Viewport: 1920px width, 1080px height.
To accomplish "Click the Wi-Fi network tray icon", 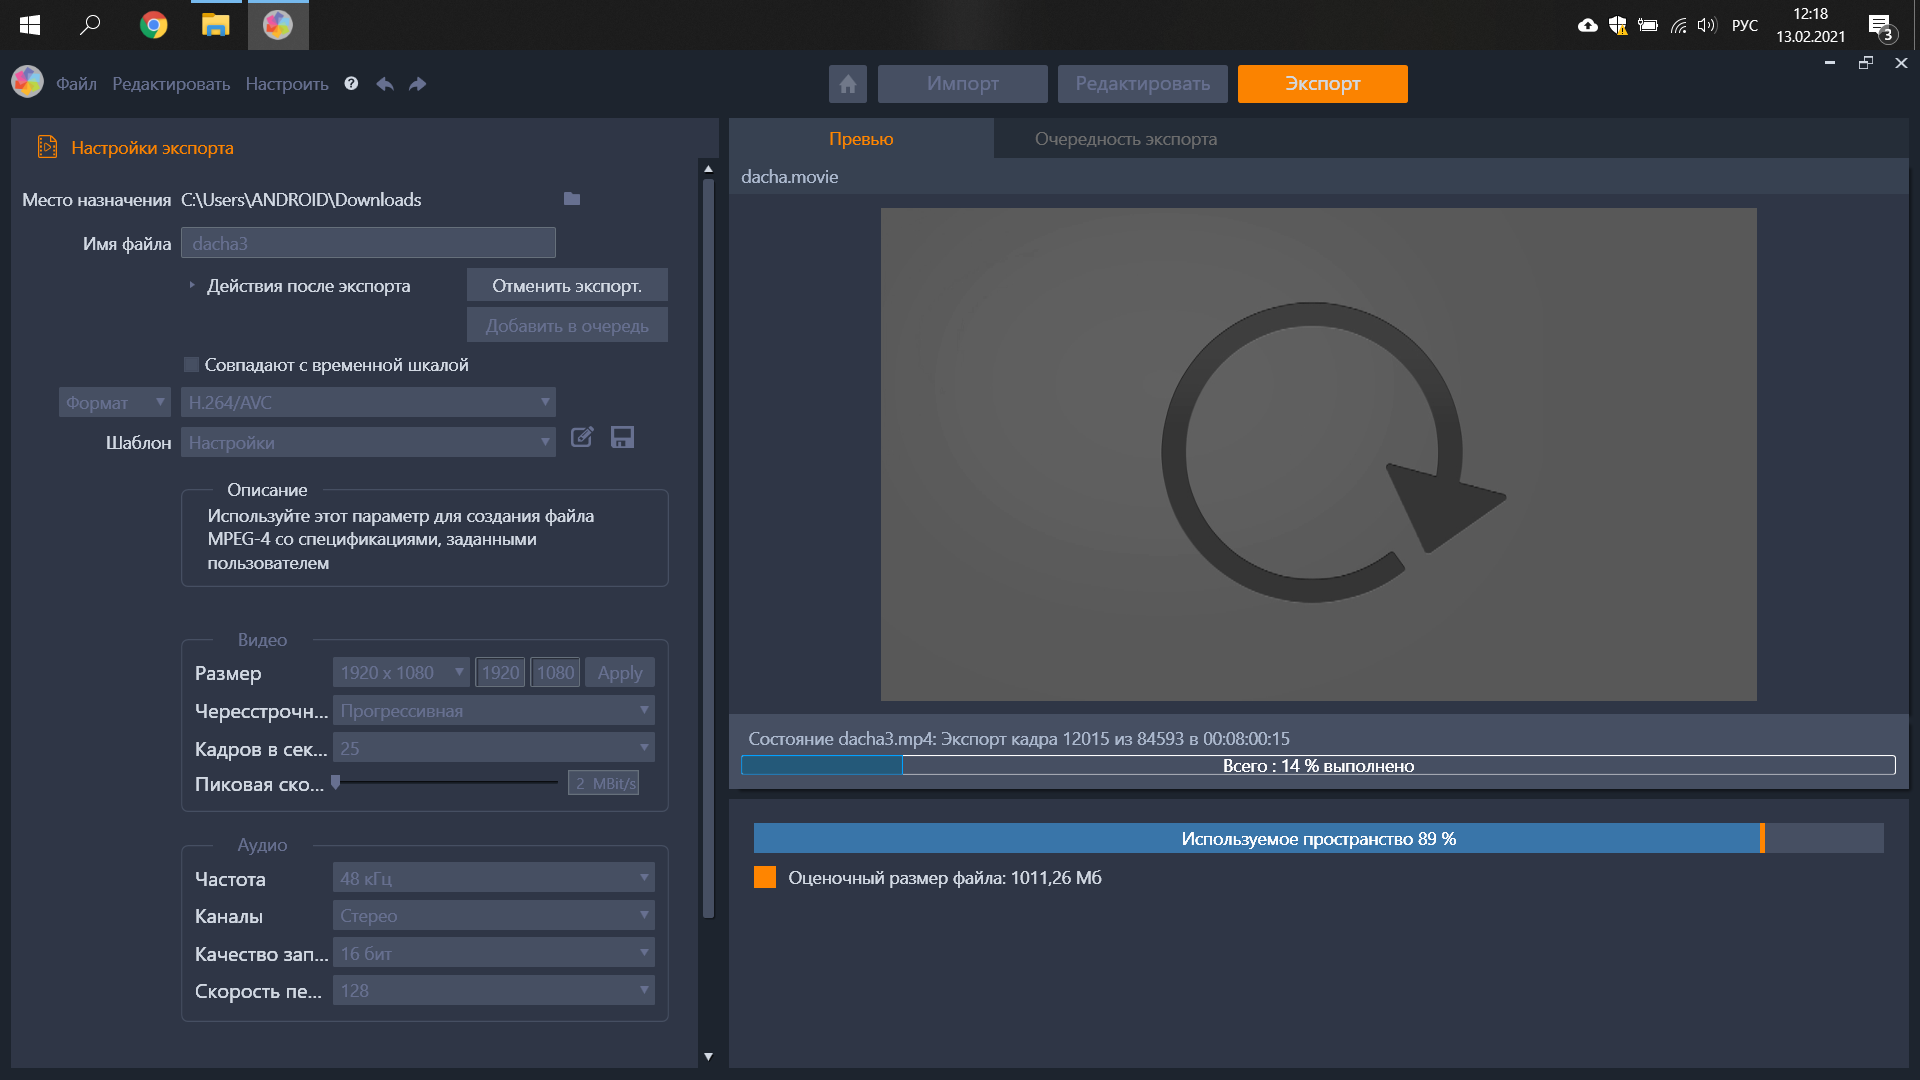I will point(1678,25).
